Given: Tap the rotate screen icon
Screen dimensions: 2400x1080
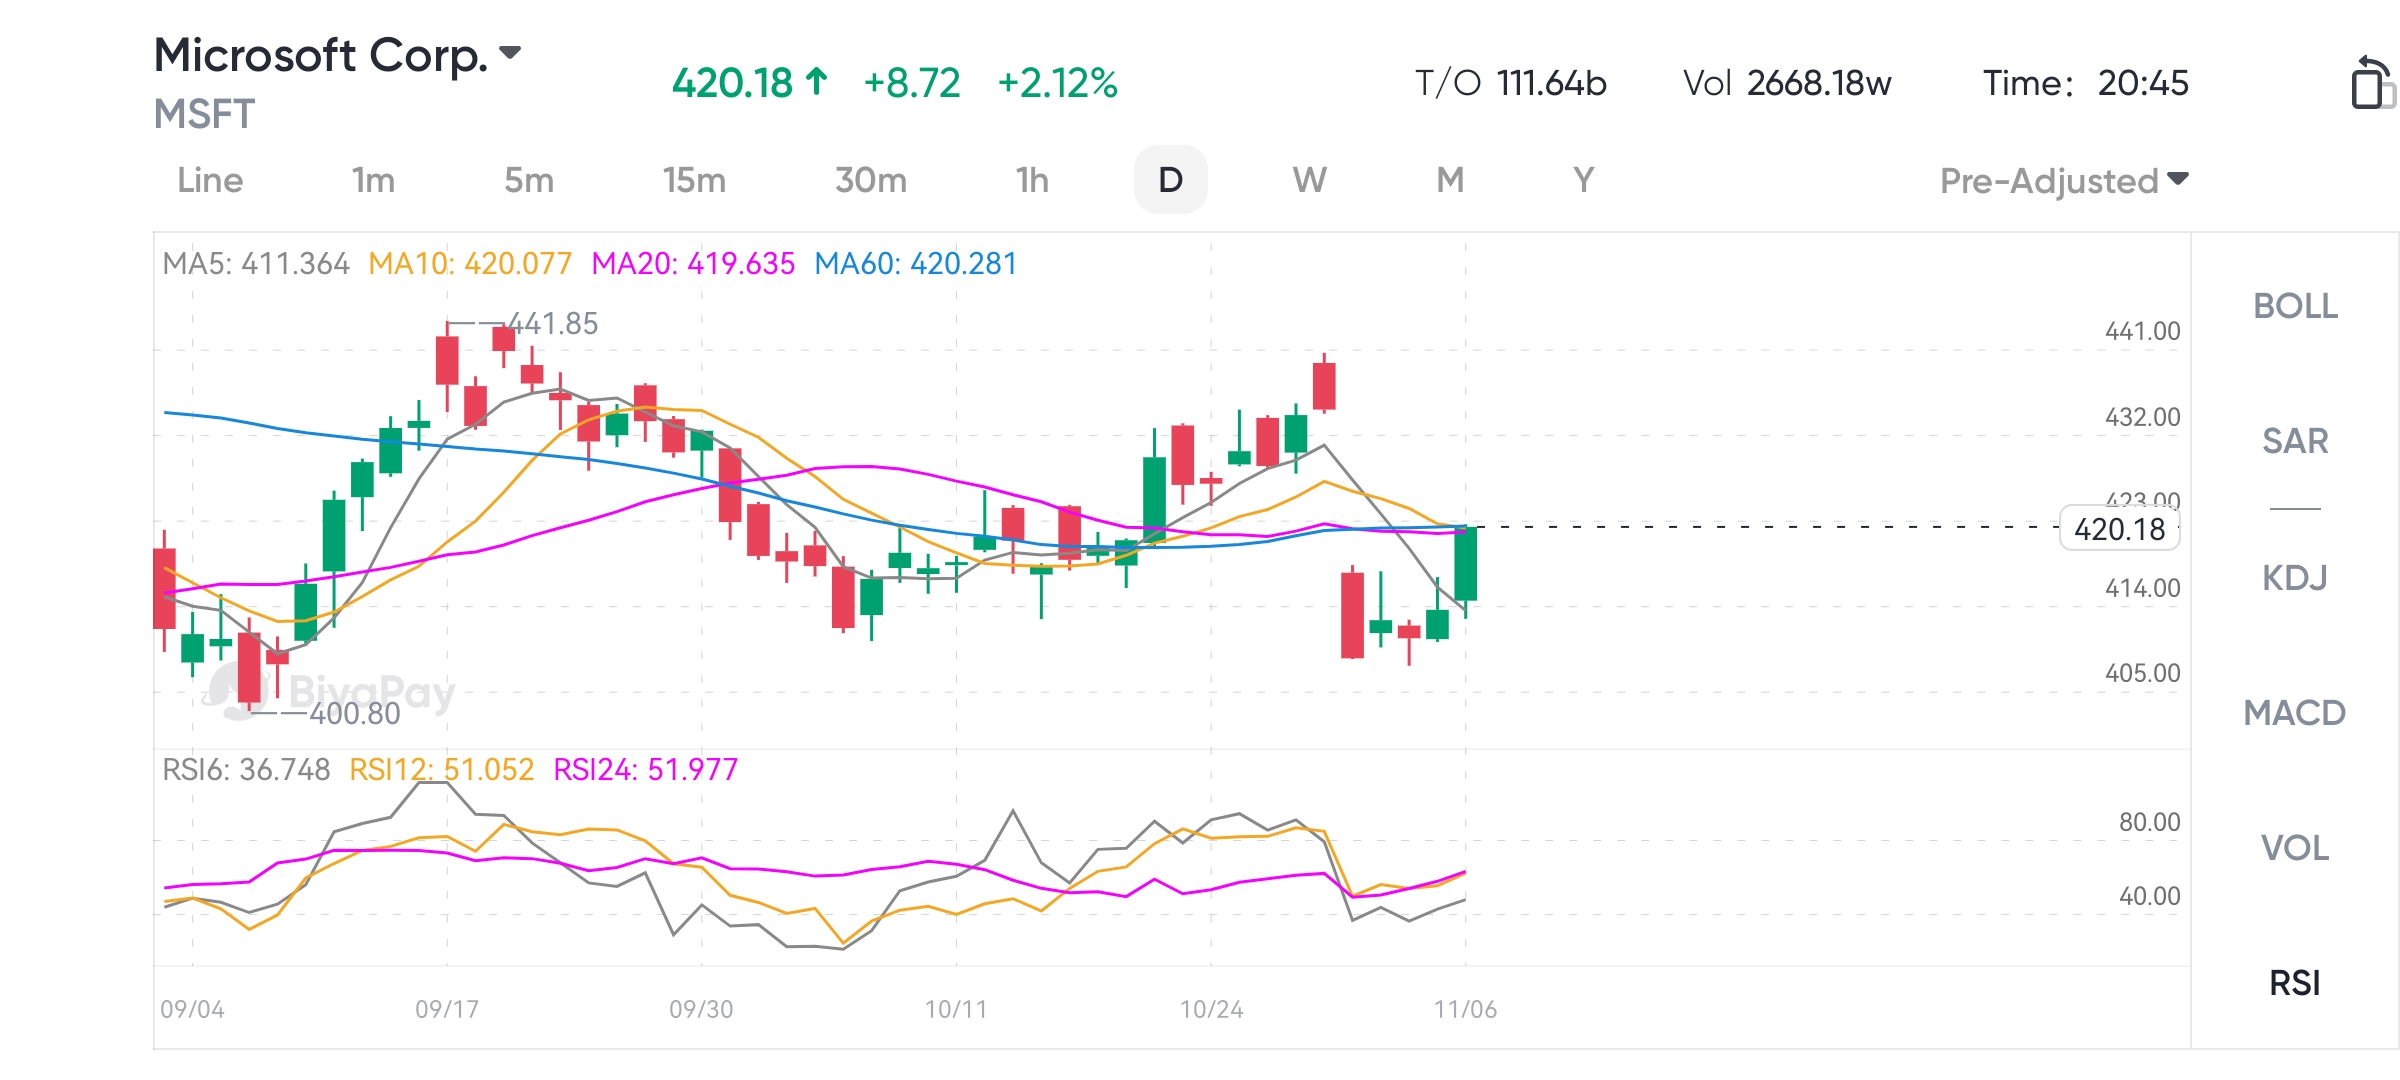Looking at the screenshot, I should (2372, 82).
